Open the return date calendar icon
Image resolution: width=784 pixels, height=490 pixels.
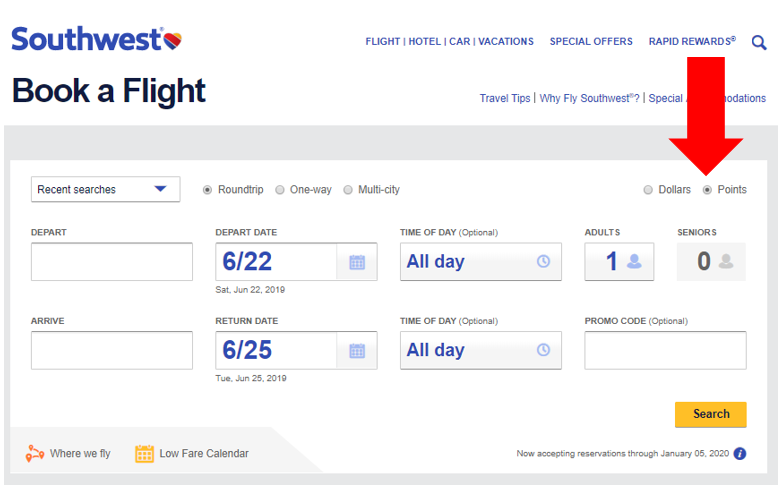(x=357, y=351)
